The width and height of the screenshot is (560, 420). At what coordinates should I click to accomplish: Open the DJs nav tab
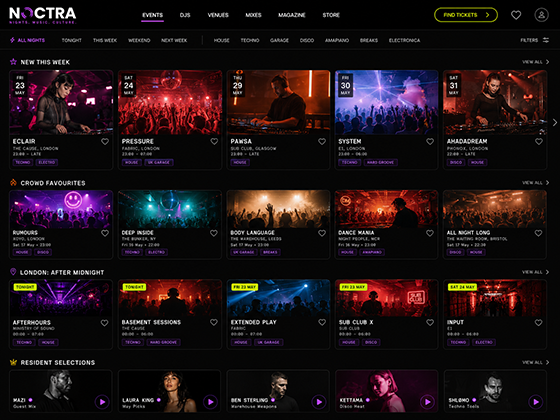tap(185, 15)
